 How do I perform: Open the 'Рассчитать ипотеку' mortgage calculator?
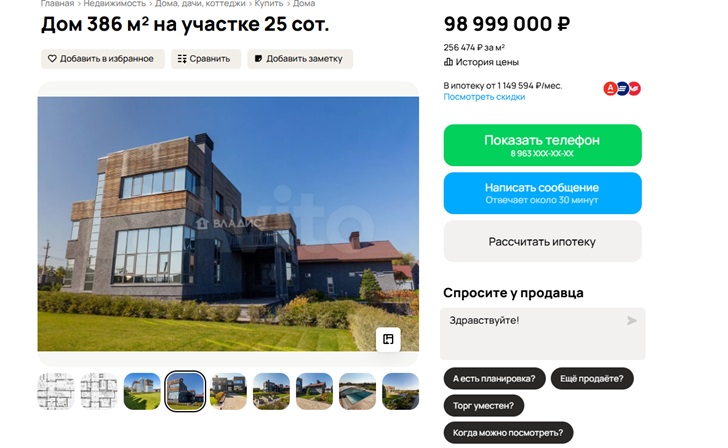tap(542, 241)
